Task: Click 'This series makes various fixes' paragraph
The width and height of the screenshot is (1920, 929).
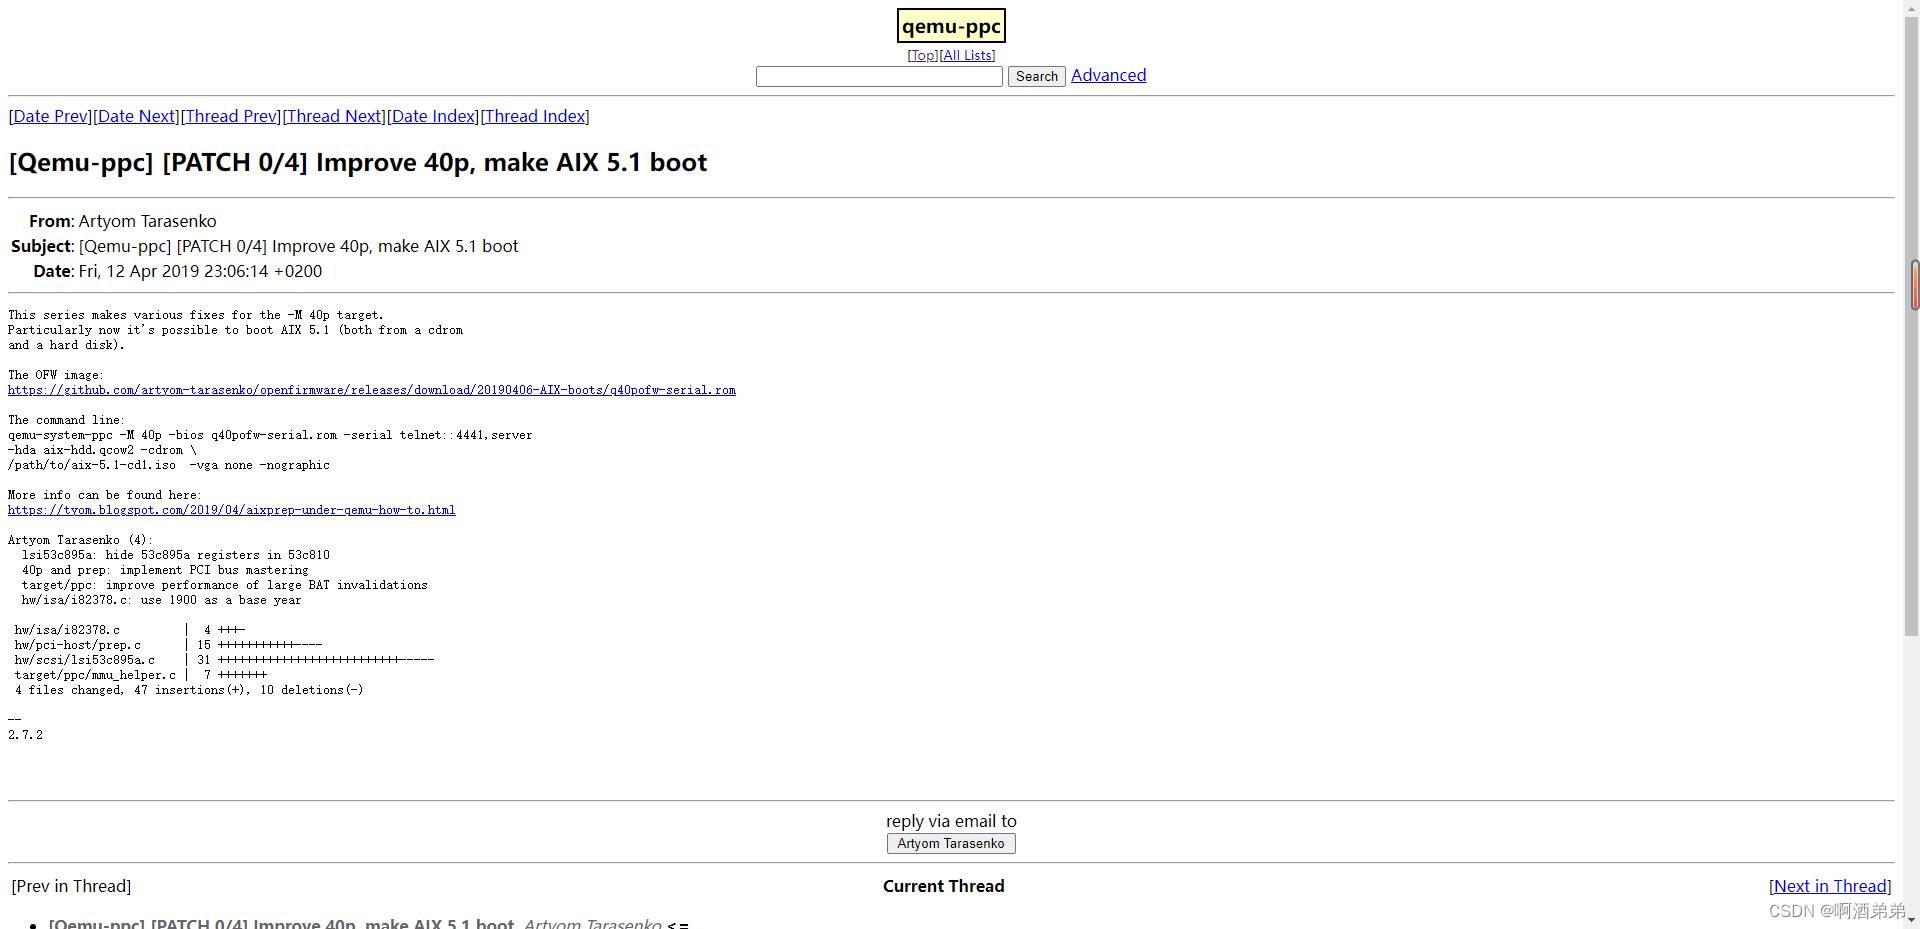Action: pyautogui.click(x=235, y=331)
